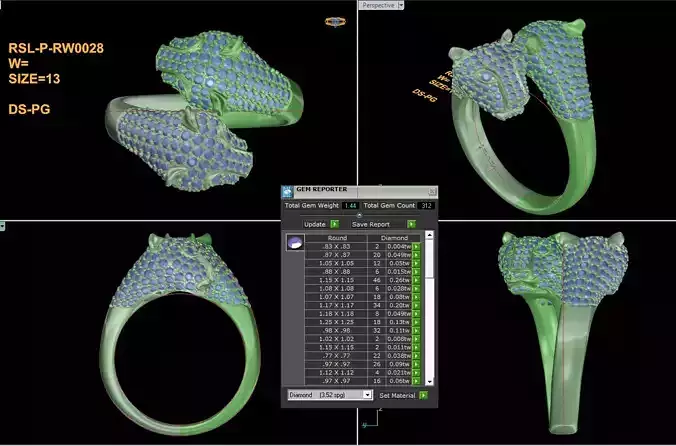The width and height of the screenshot is (676, 446).
Task: Click green arrow in the .77 X .77 row
Action: tap(416, 356)
